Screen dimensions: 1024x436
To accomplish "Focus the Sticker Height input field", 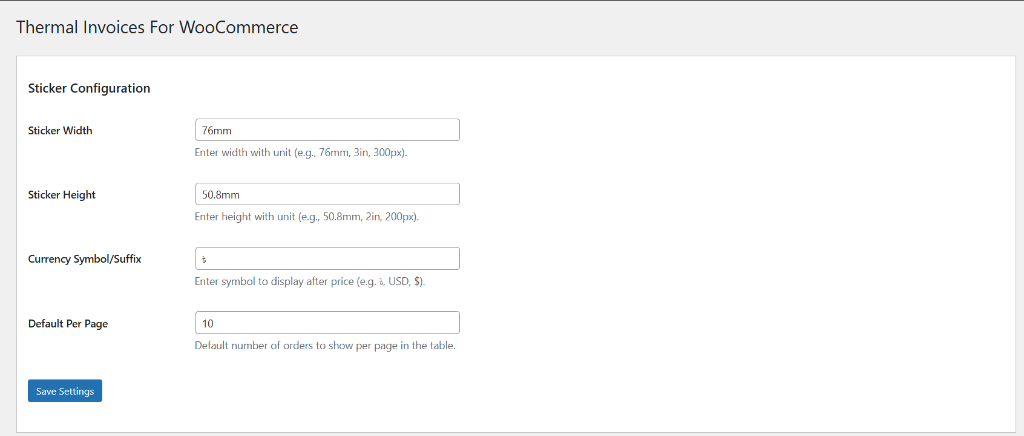I will point(327,195).
